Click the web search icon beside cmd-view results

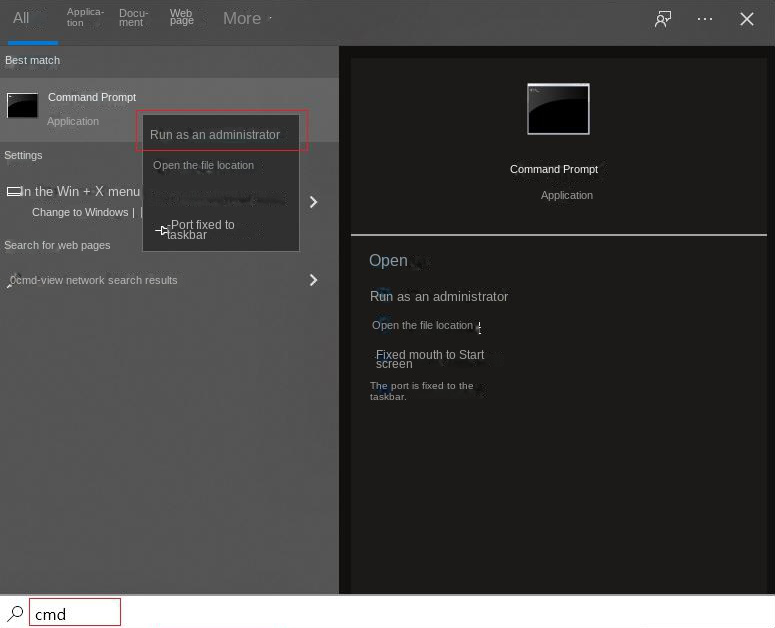(x=12, y=281)
